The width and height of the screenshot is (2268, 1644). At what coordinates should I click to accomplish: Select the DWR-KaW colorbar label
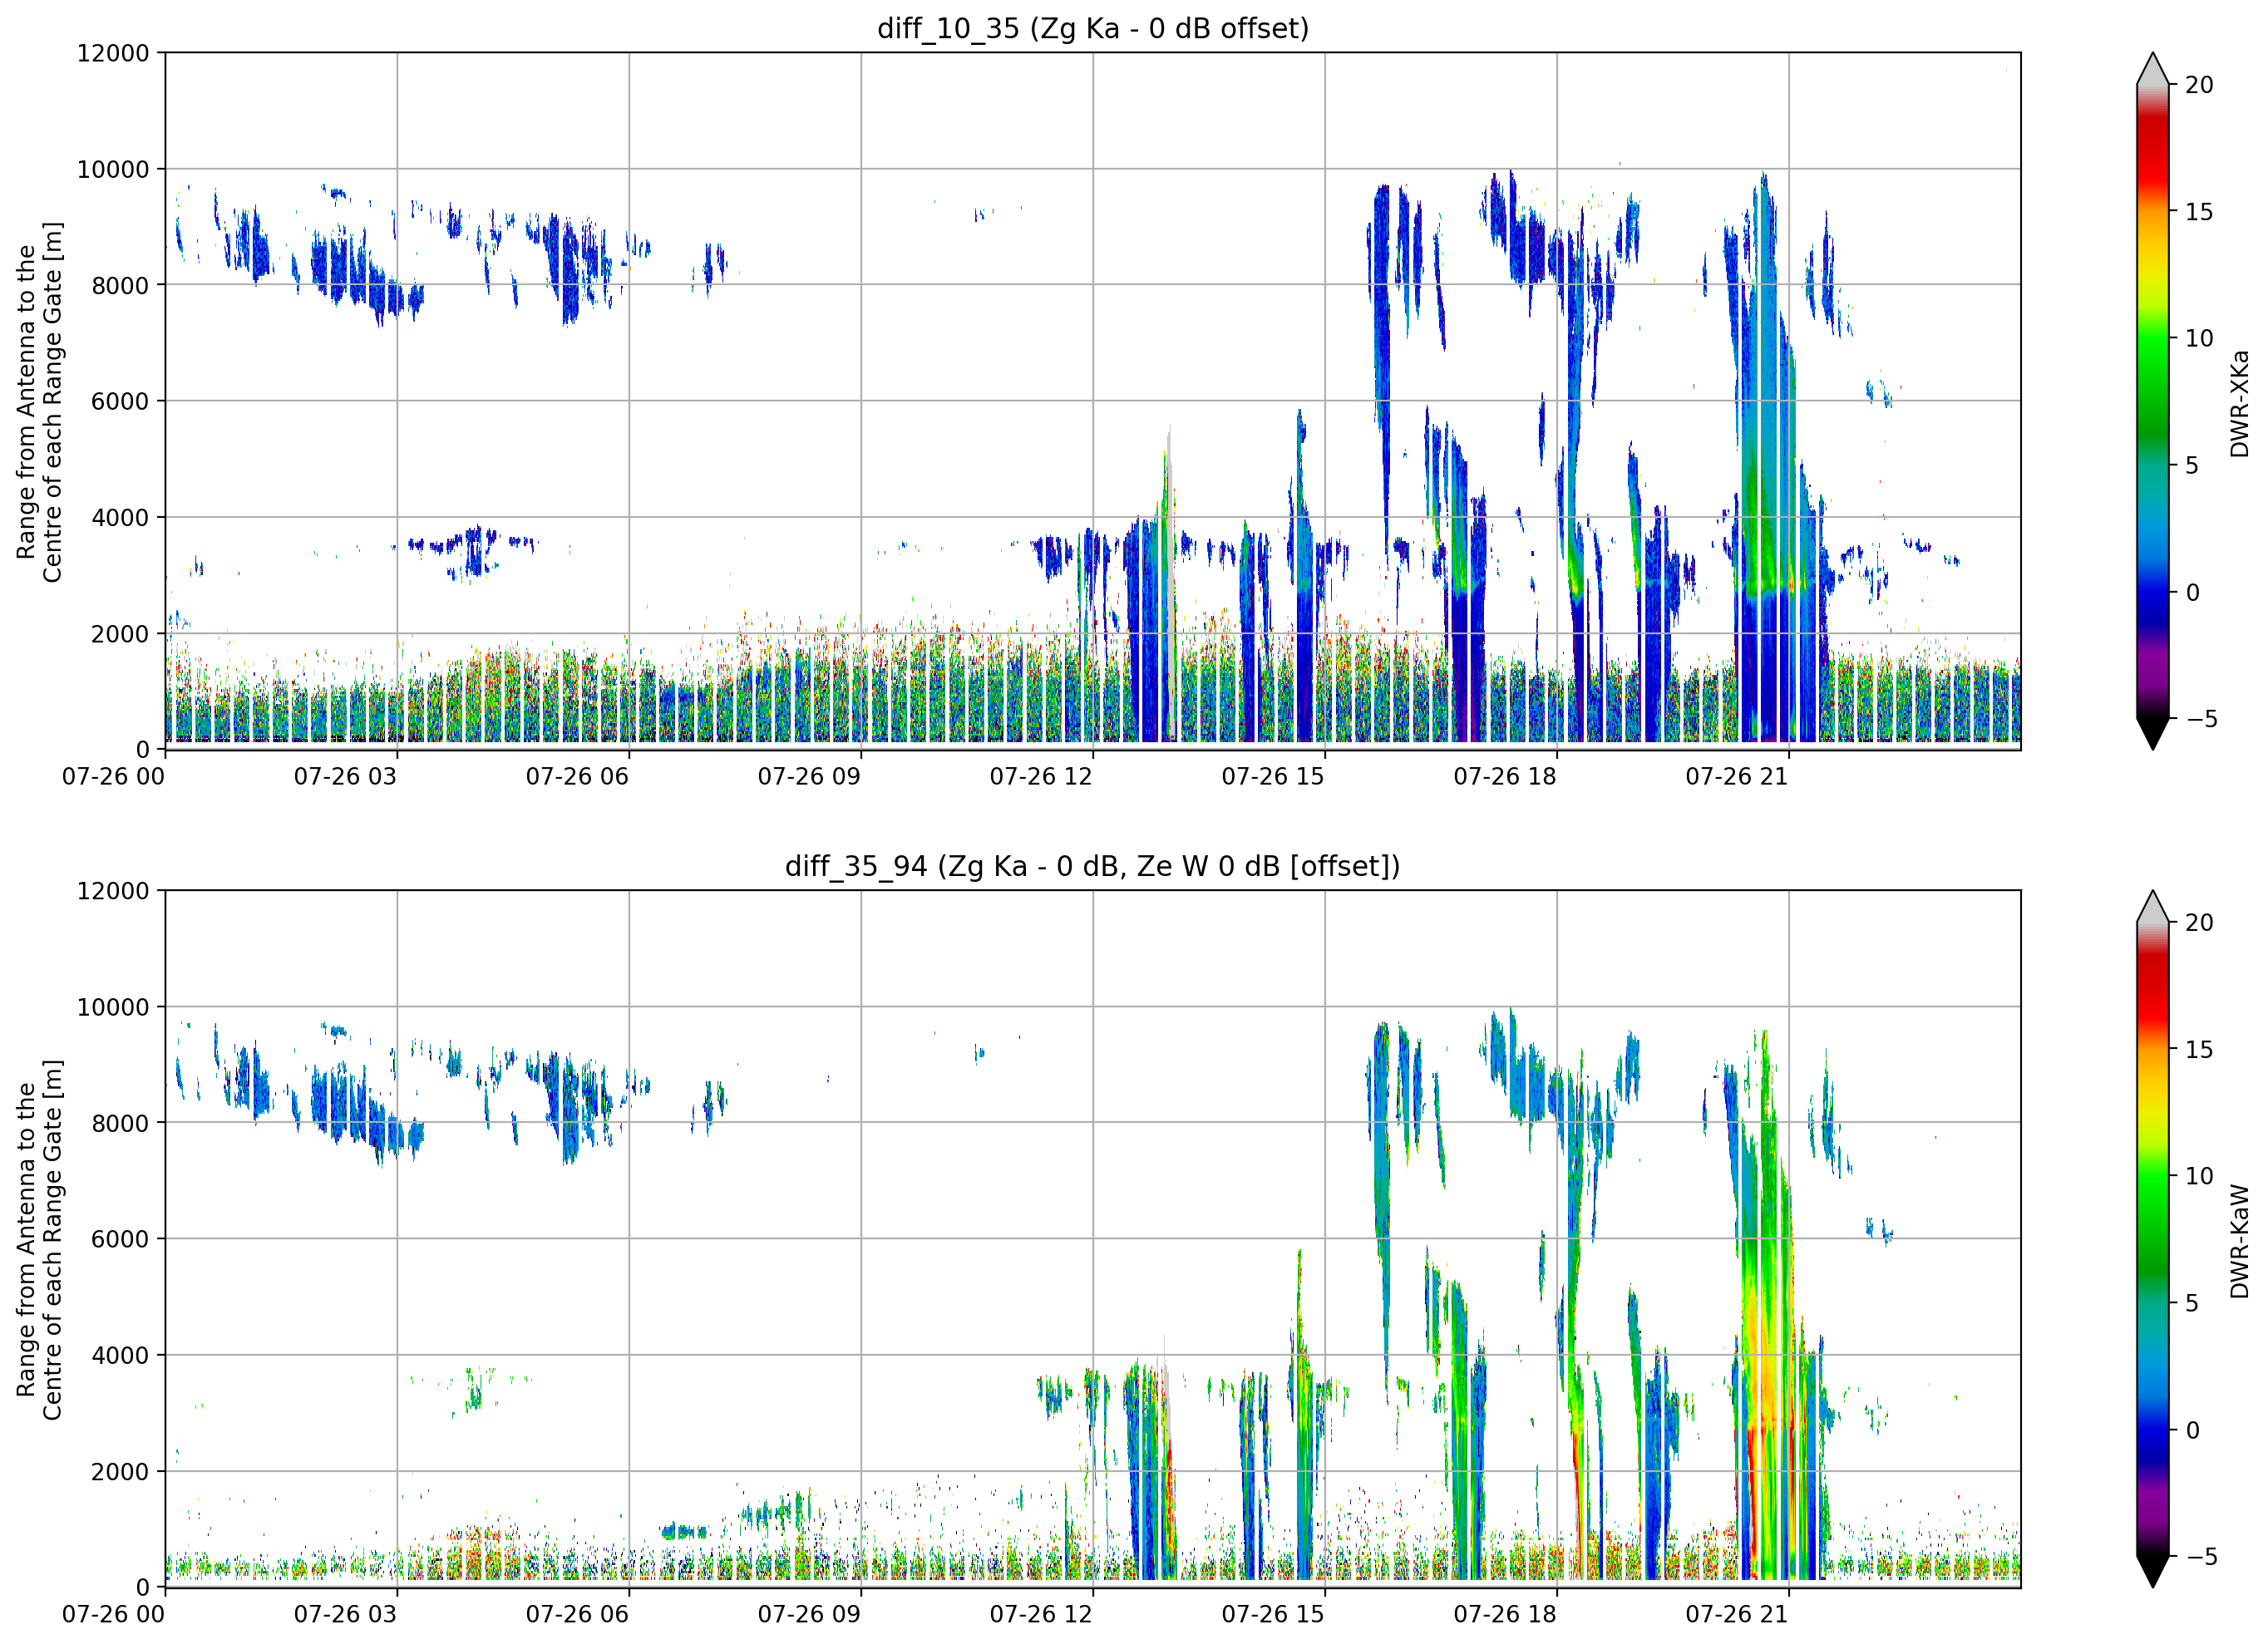pos(2239,1241)
